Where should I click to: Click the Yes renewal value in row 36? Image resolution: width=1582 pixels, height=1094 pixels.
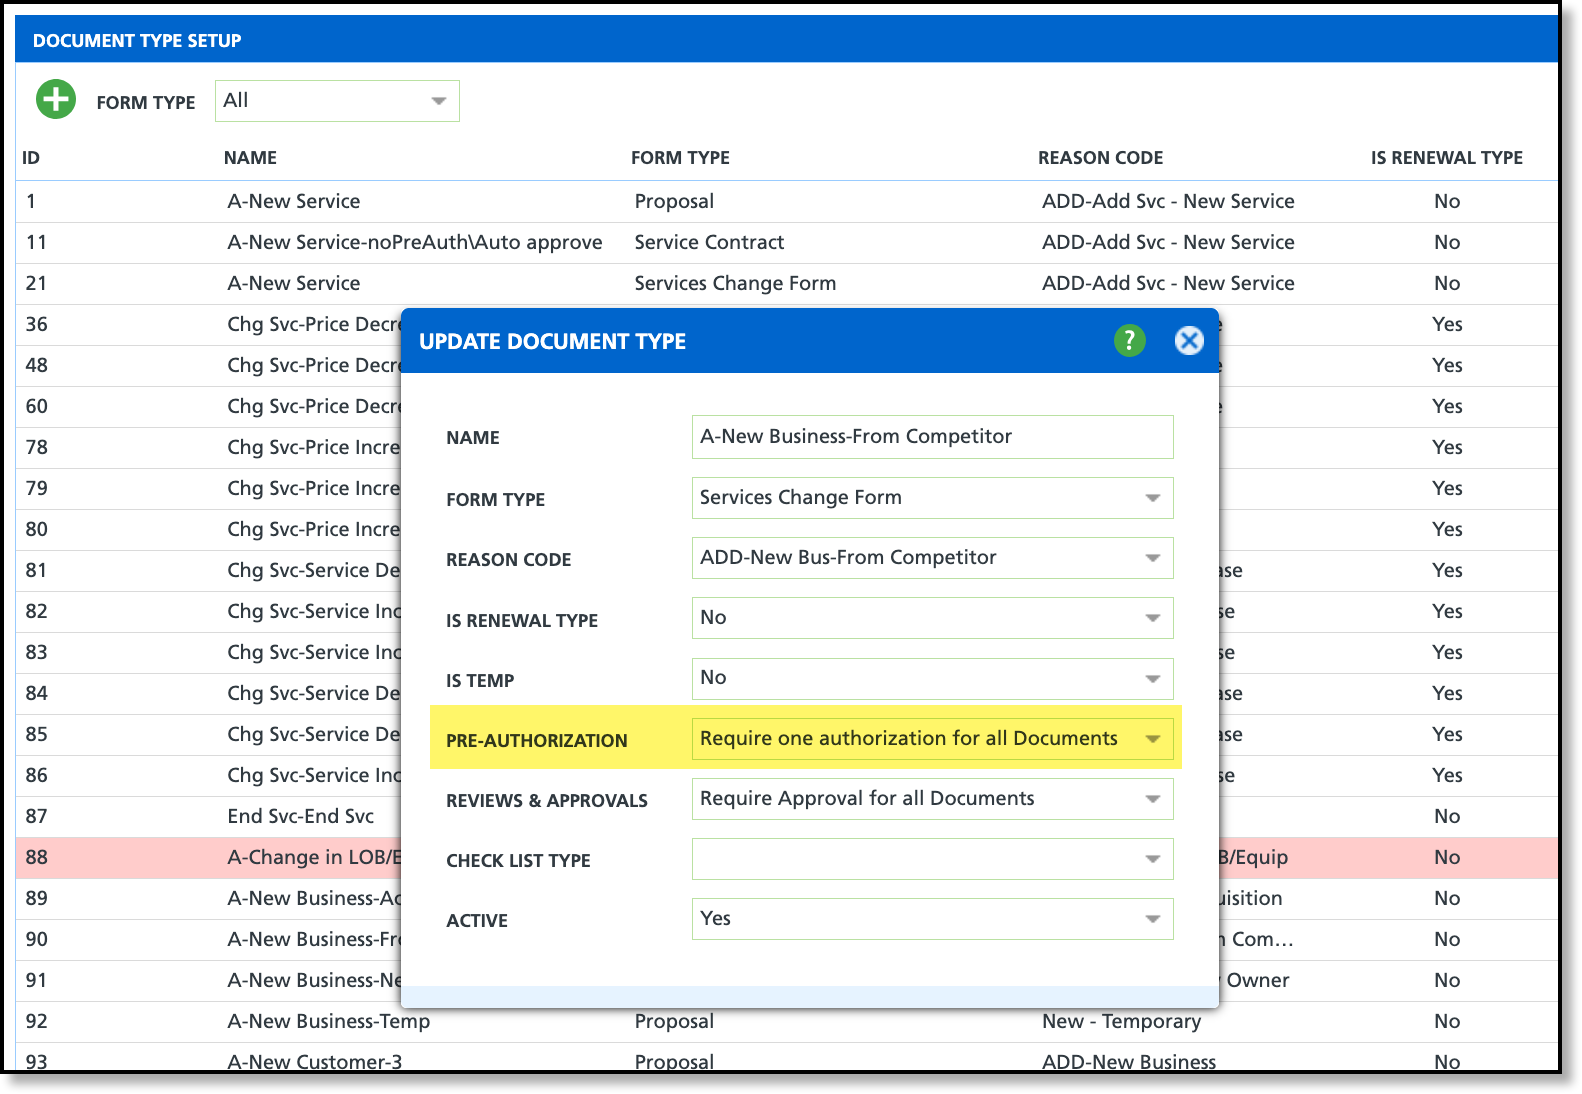pyautogui.click(x=1447, y=324)
